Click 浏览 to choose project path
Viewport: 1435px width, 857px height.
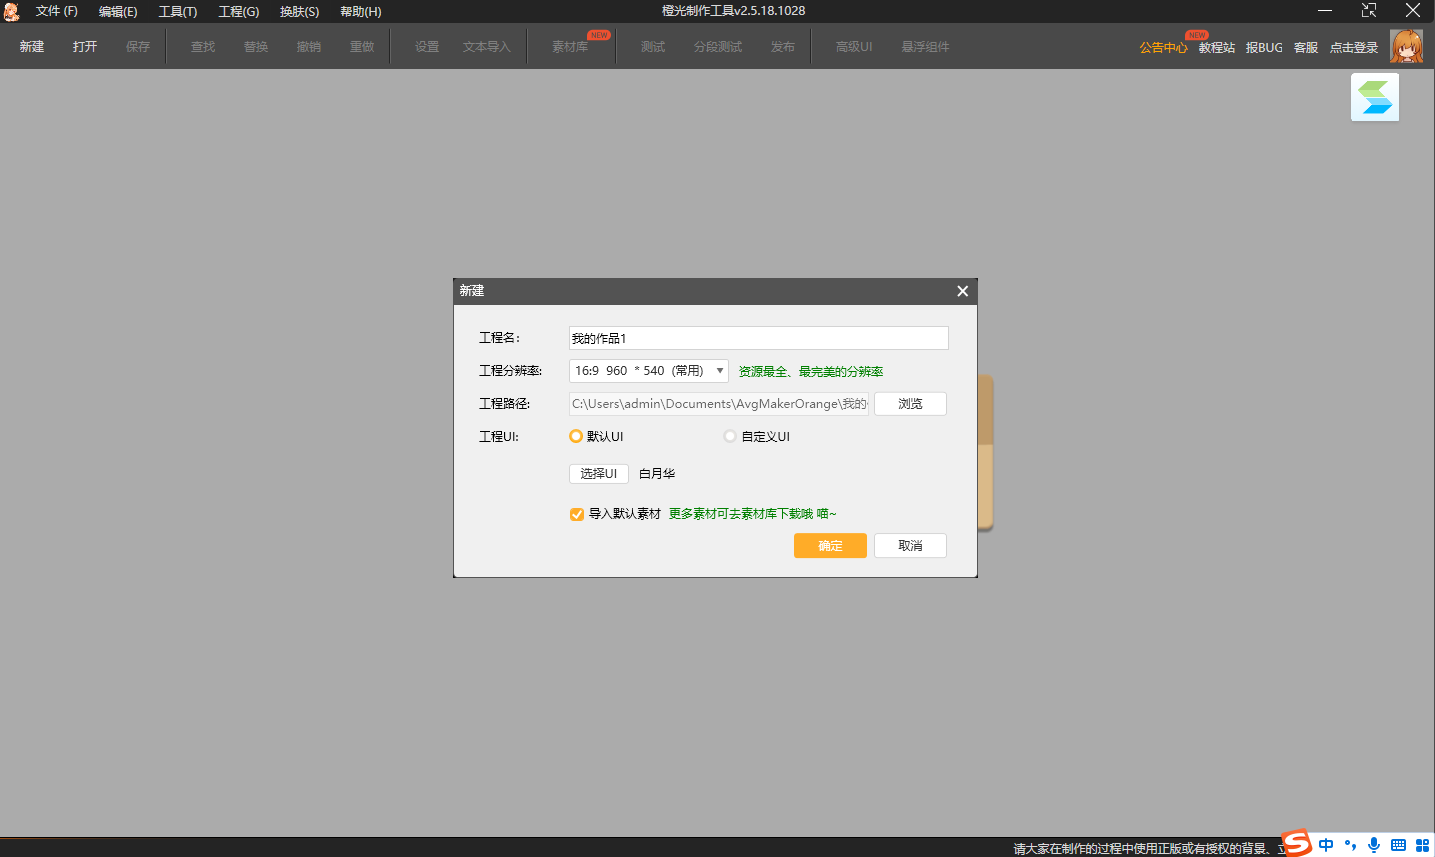click(910, 404)
